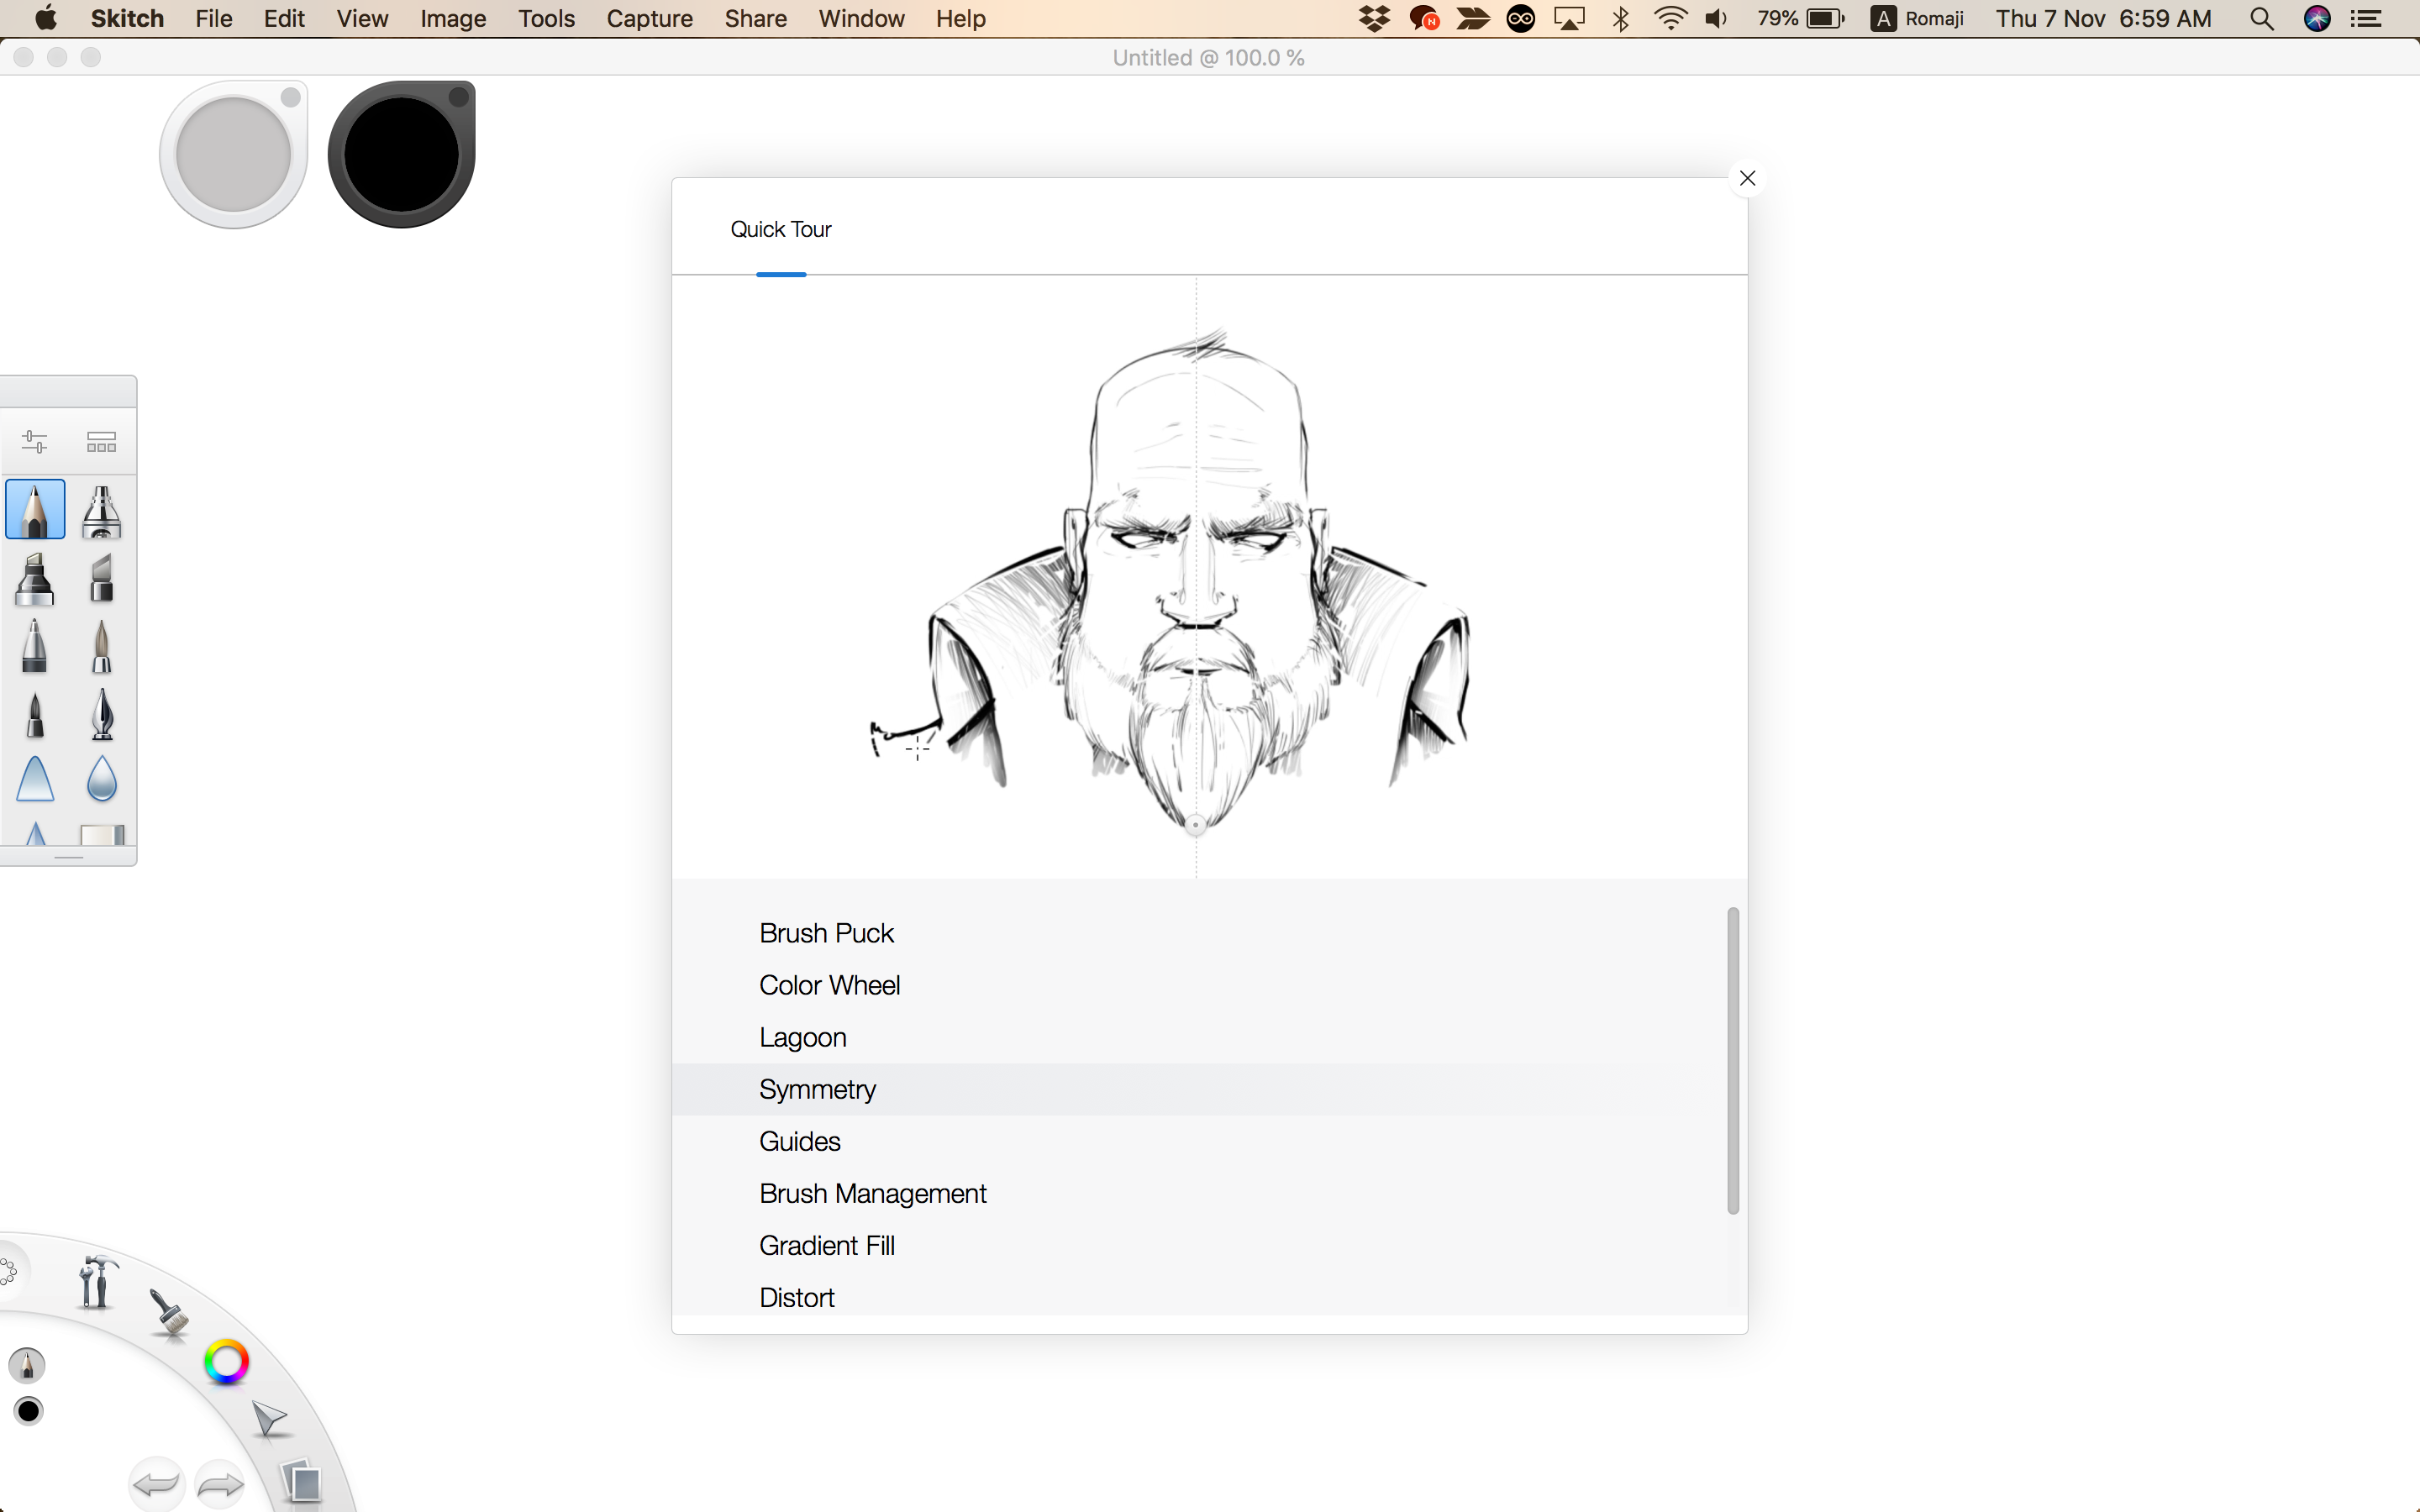This screenshot has height=1512, width=2420.
Task: Click the black color puck
Action: [401, 155]
